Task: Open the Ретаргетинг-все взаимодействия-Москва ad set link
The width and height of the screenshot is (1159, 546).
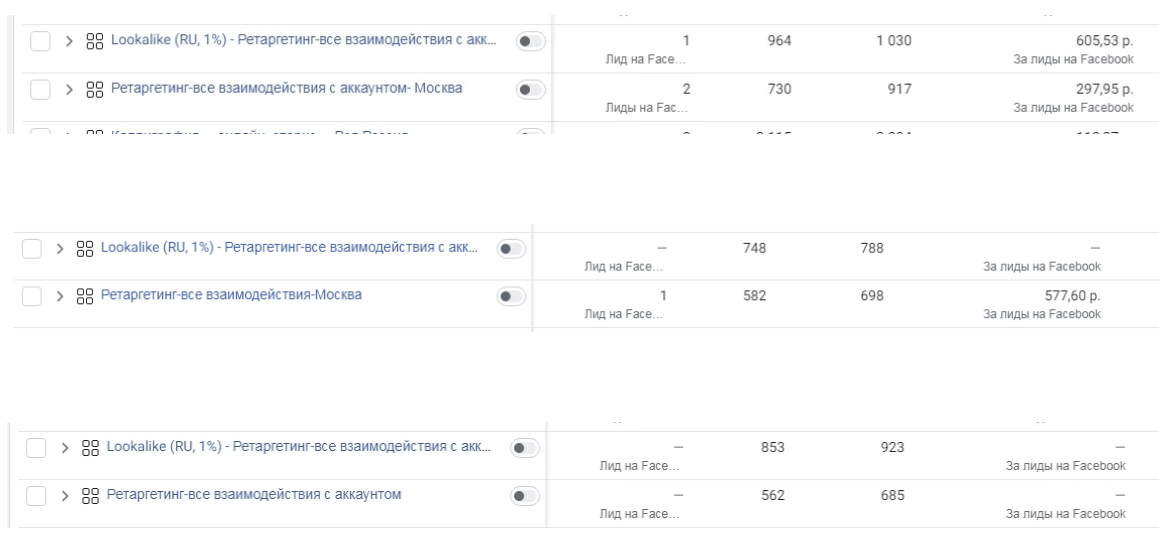Action: (219, 296)
